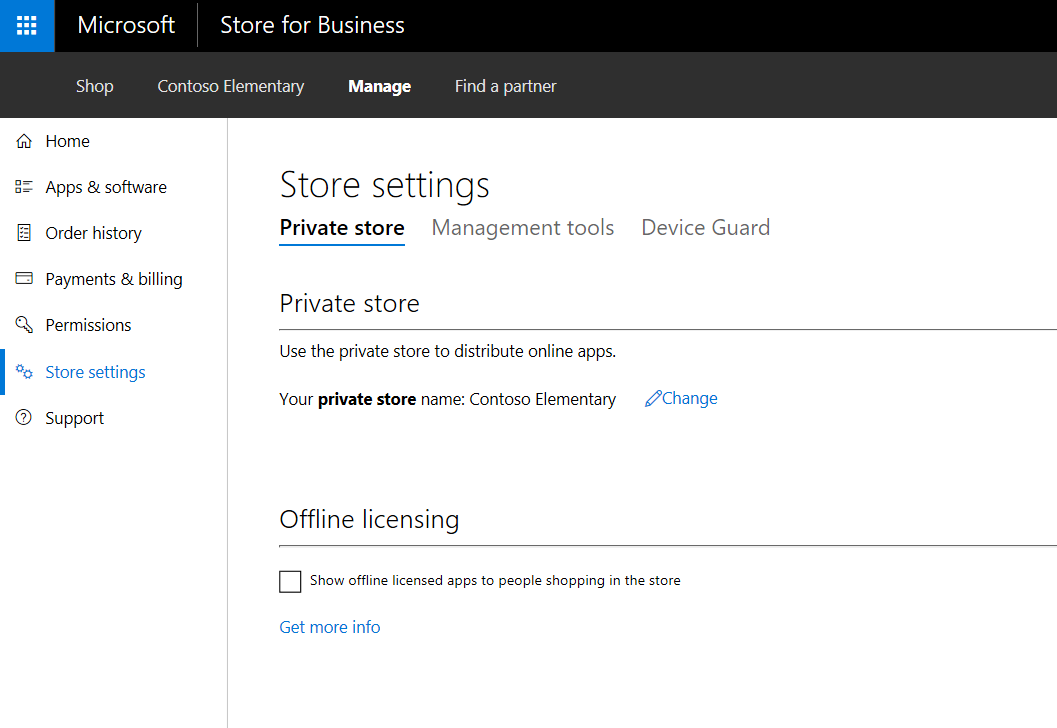The height and width of the screenshot is (728, 1057).
Task: Open Permissions in the sidebar
Action: (88, 325)
